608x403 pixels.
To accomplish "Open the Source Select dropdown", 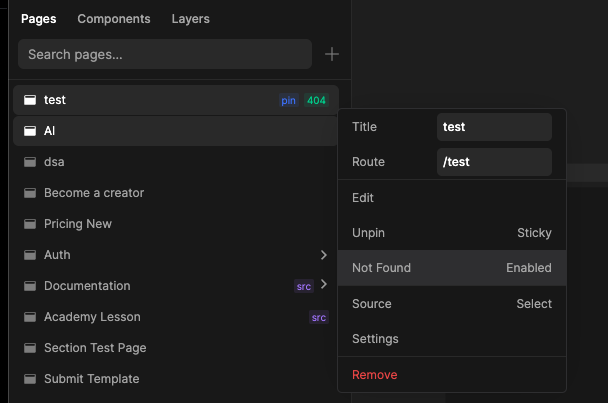I will point(452,304).
